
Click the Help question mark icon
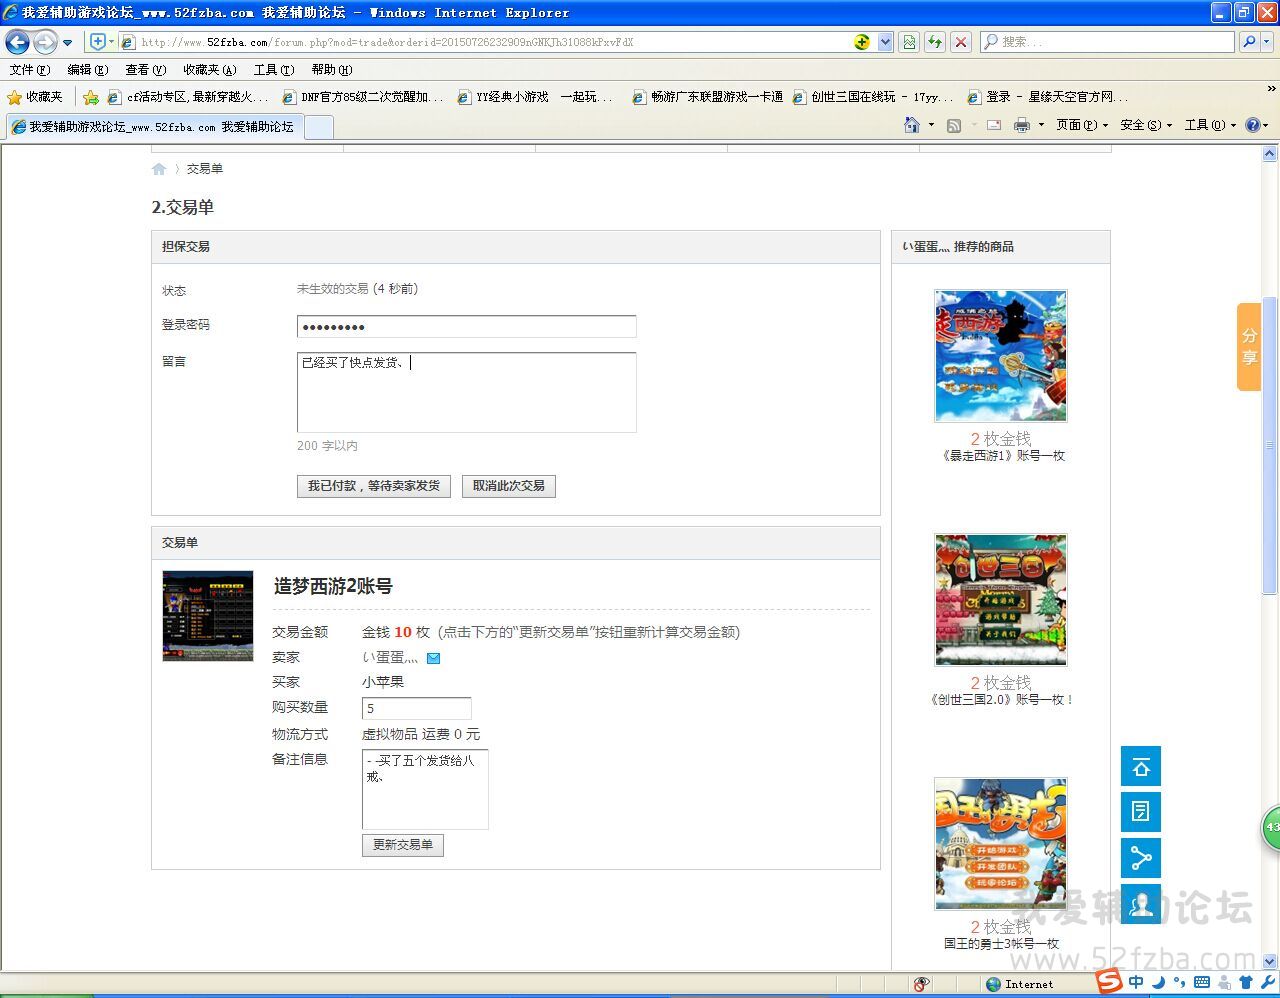coord(1252,125)
